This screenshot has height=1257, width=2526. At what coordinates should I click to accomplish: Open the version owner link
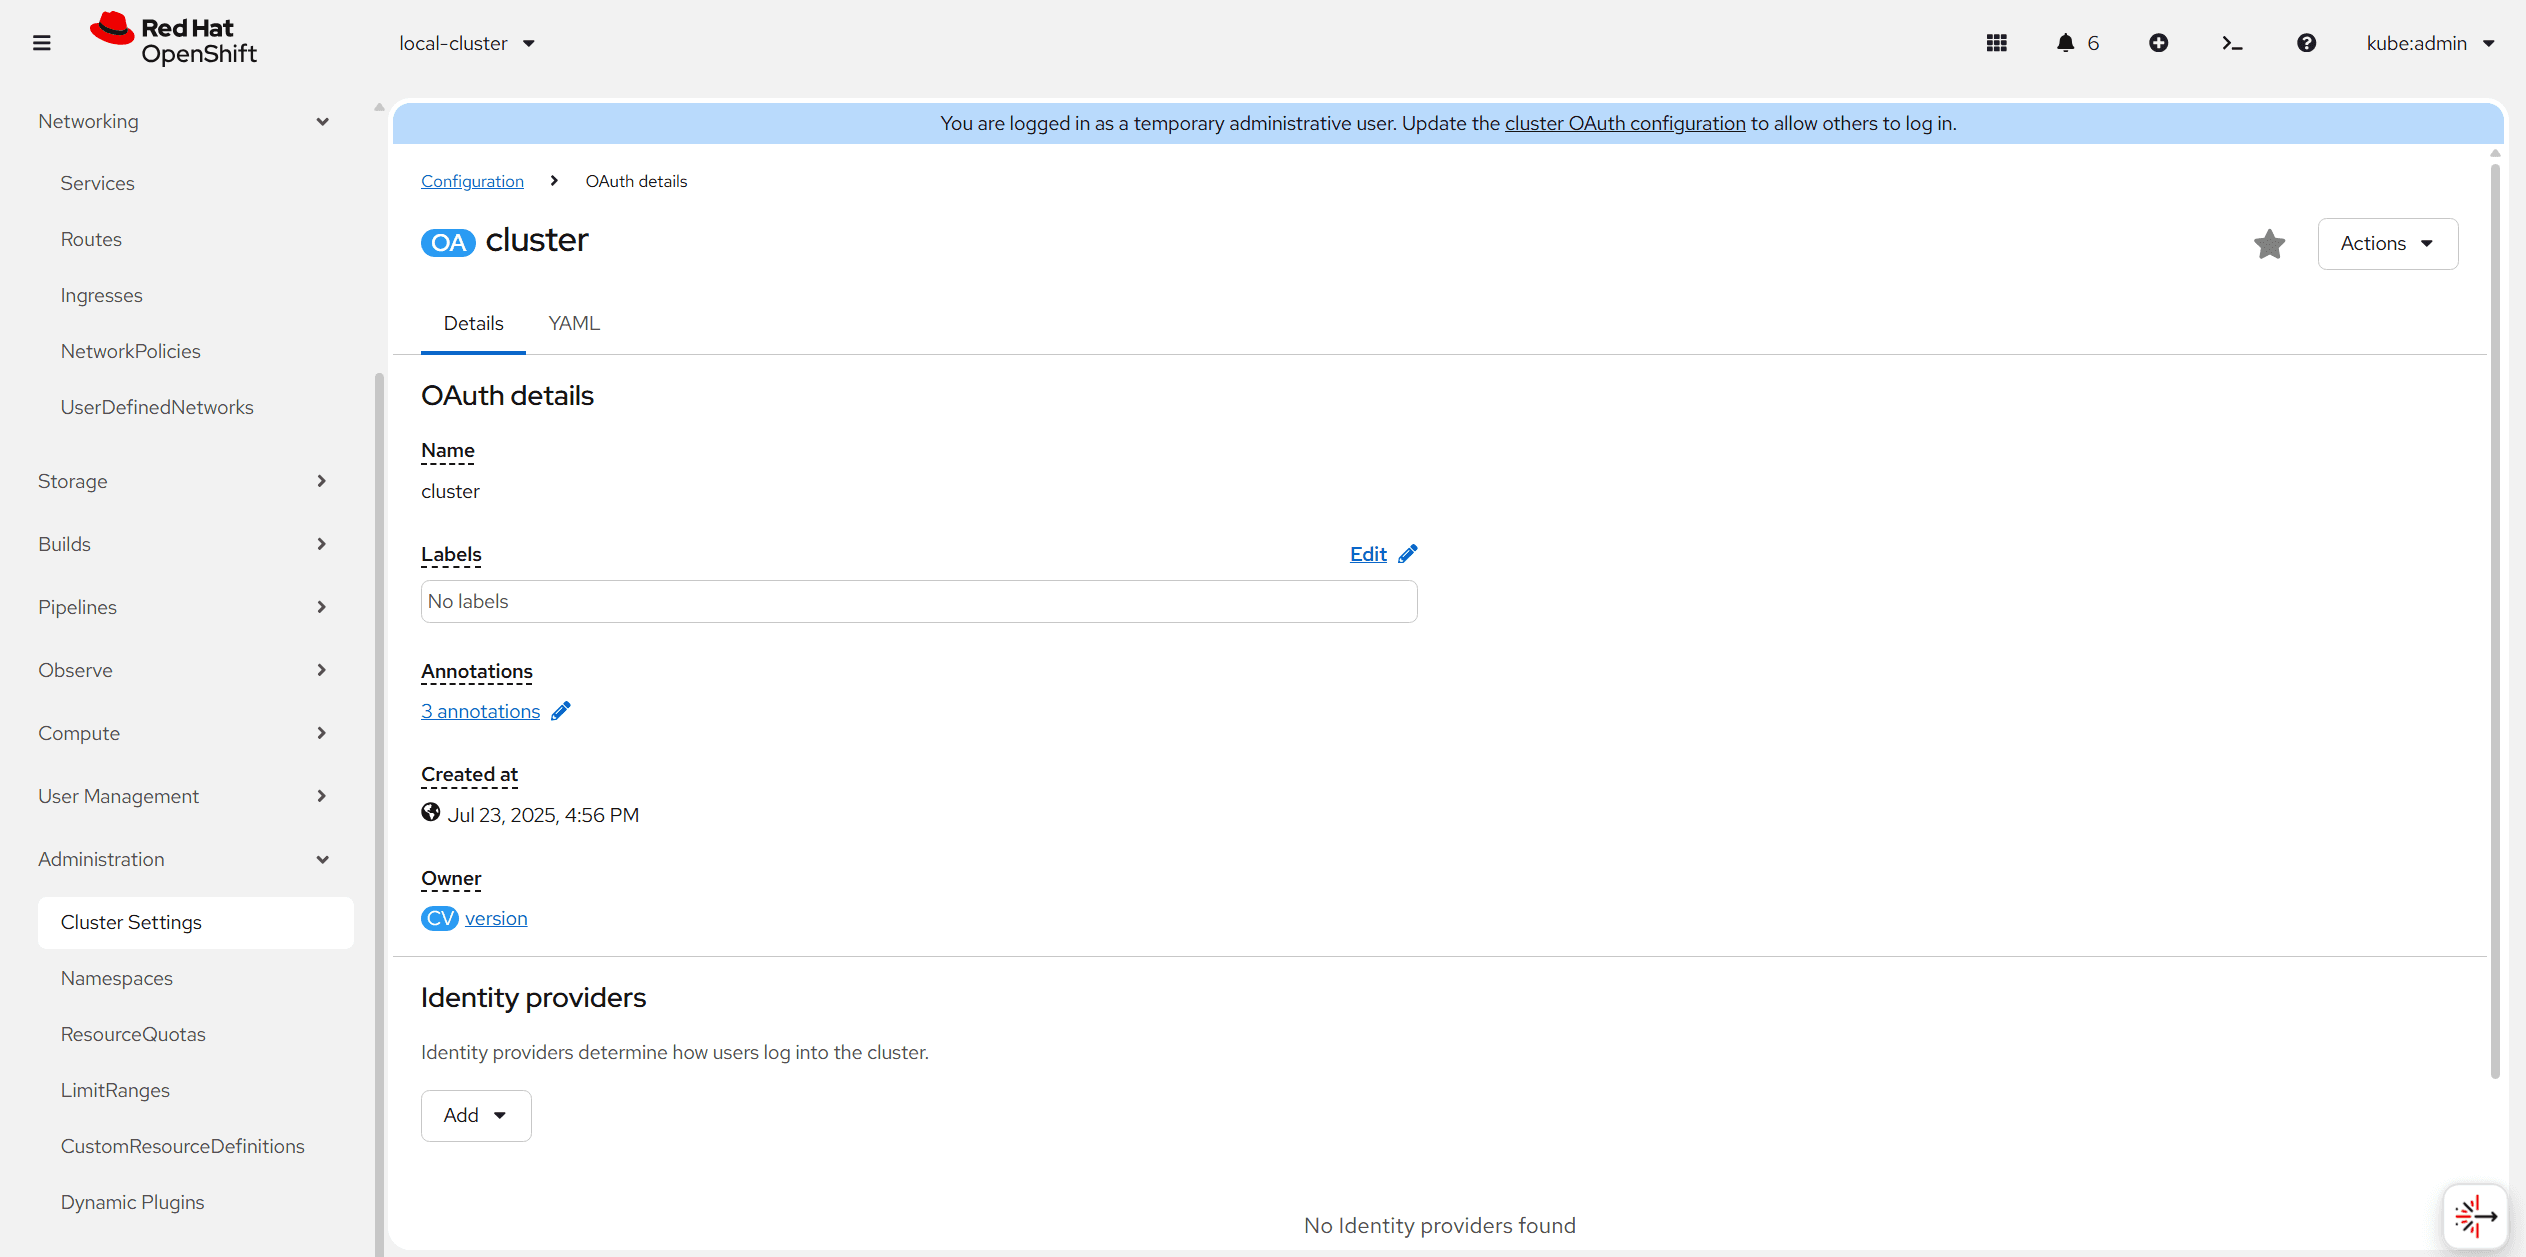(x=496, y=918)
